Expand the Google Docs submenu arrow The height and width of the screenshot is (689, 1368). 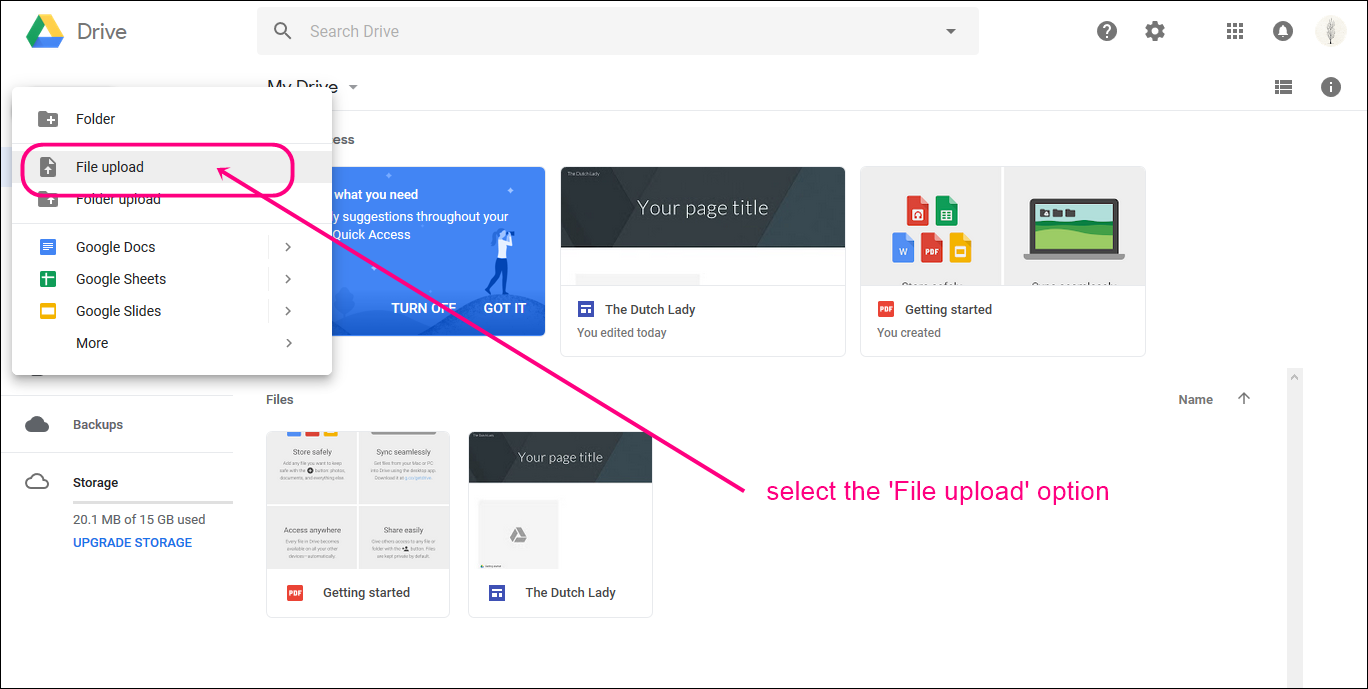288,247
